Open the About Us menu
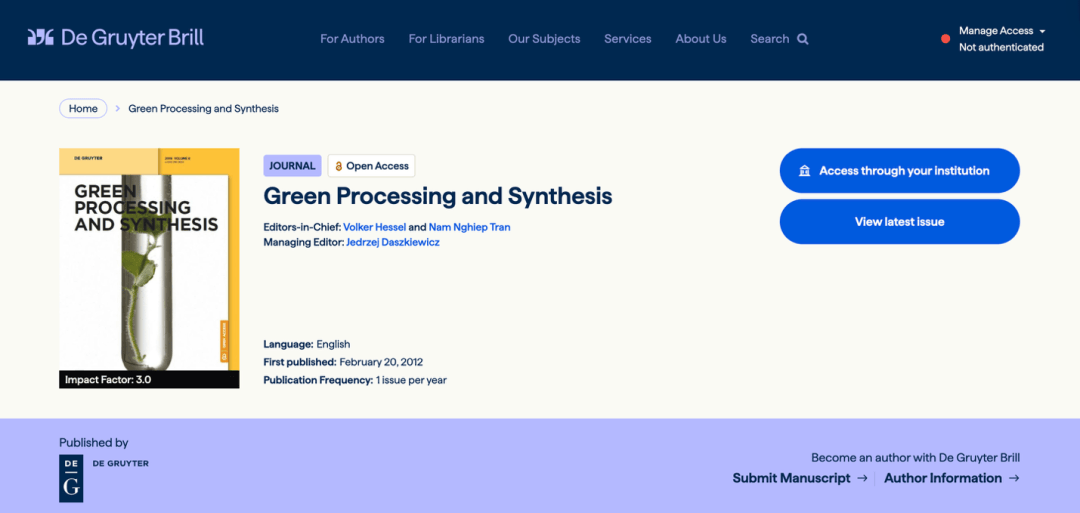1080x513 pixels. (700, 39)
